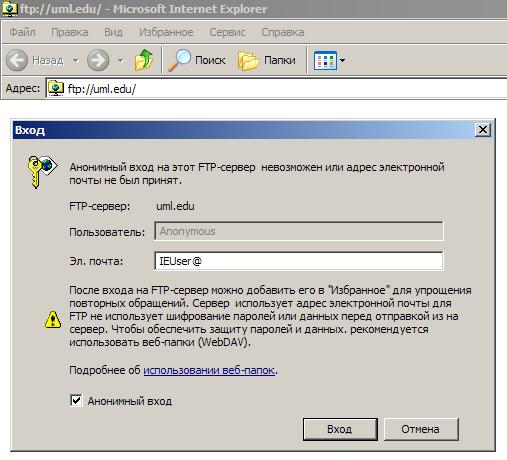Open the Views dropdown arrow
Screen dimensions: 507x460
pos(342,61)
